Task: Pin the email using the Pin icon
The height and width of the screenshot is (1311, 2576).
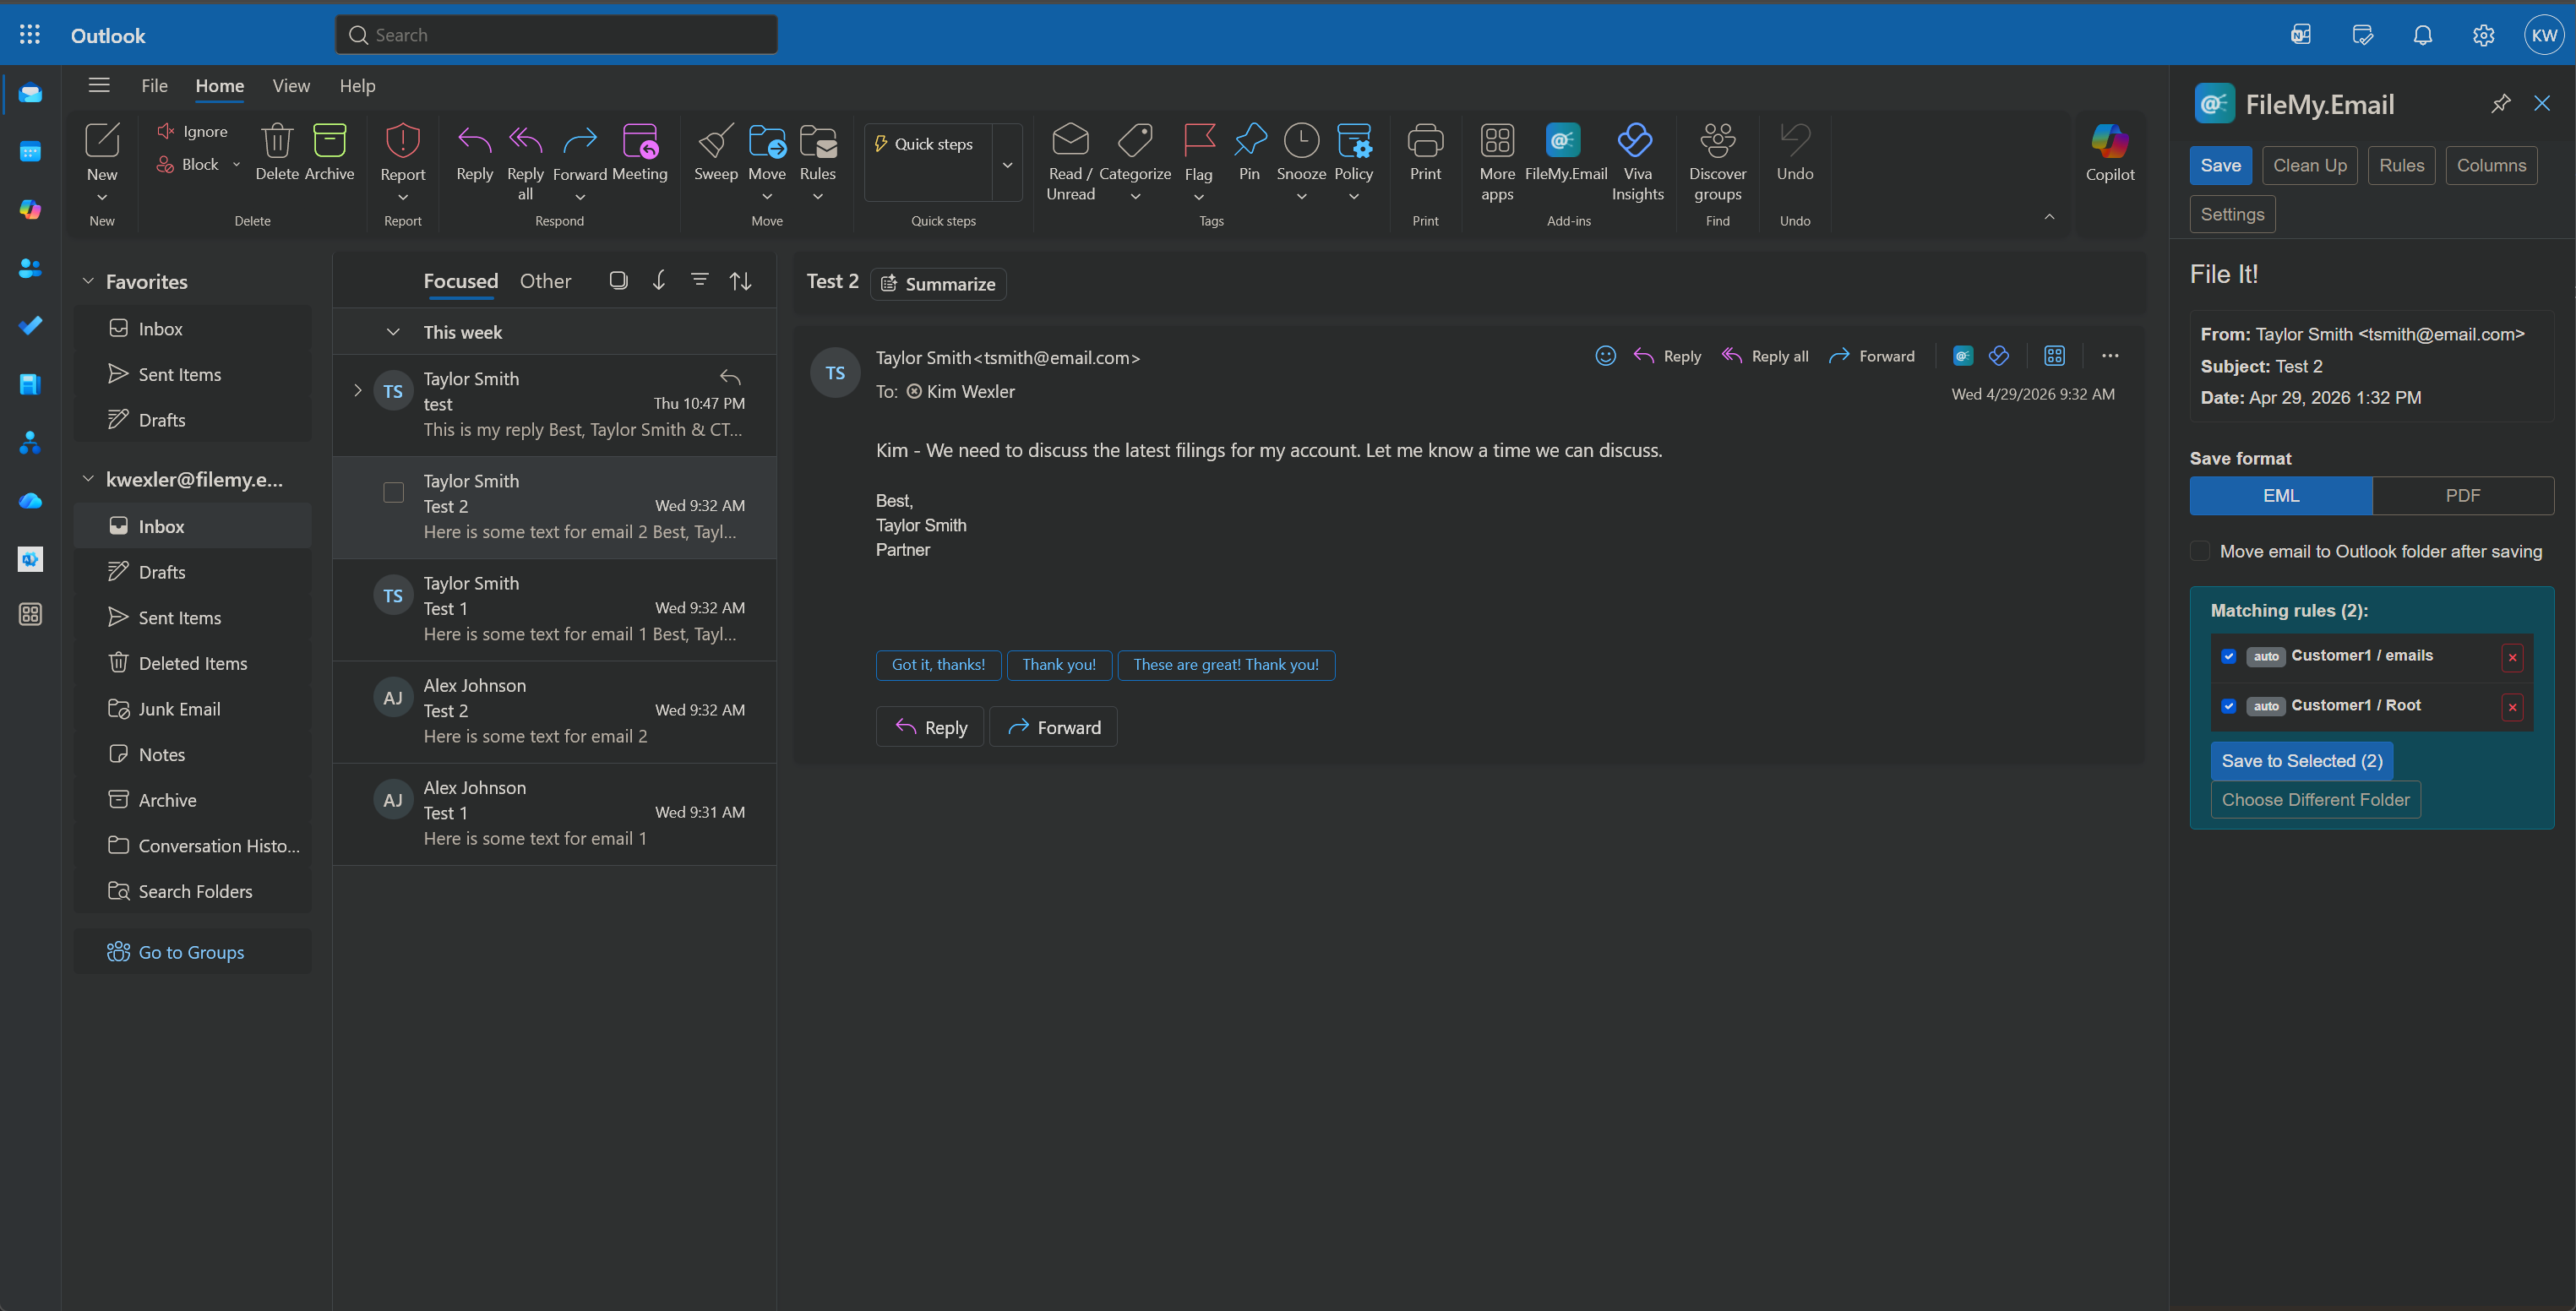Action: pyautogui.click(x=1250, y=141)
